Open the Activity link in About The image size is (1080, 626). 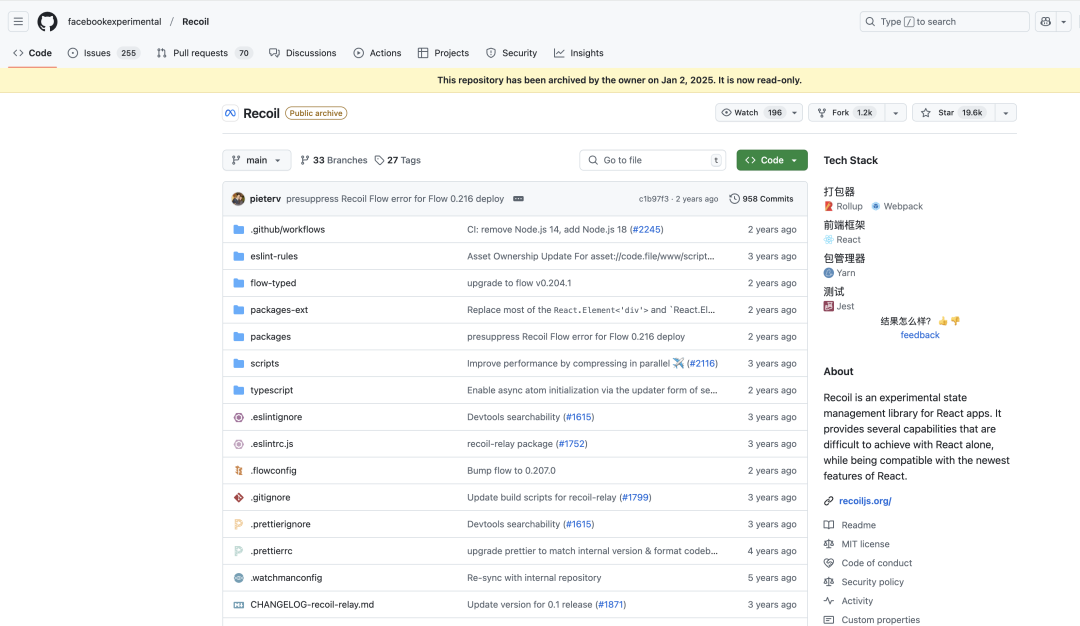(857, 601)
